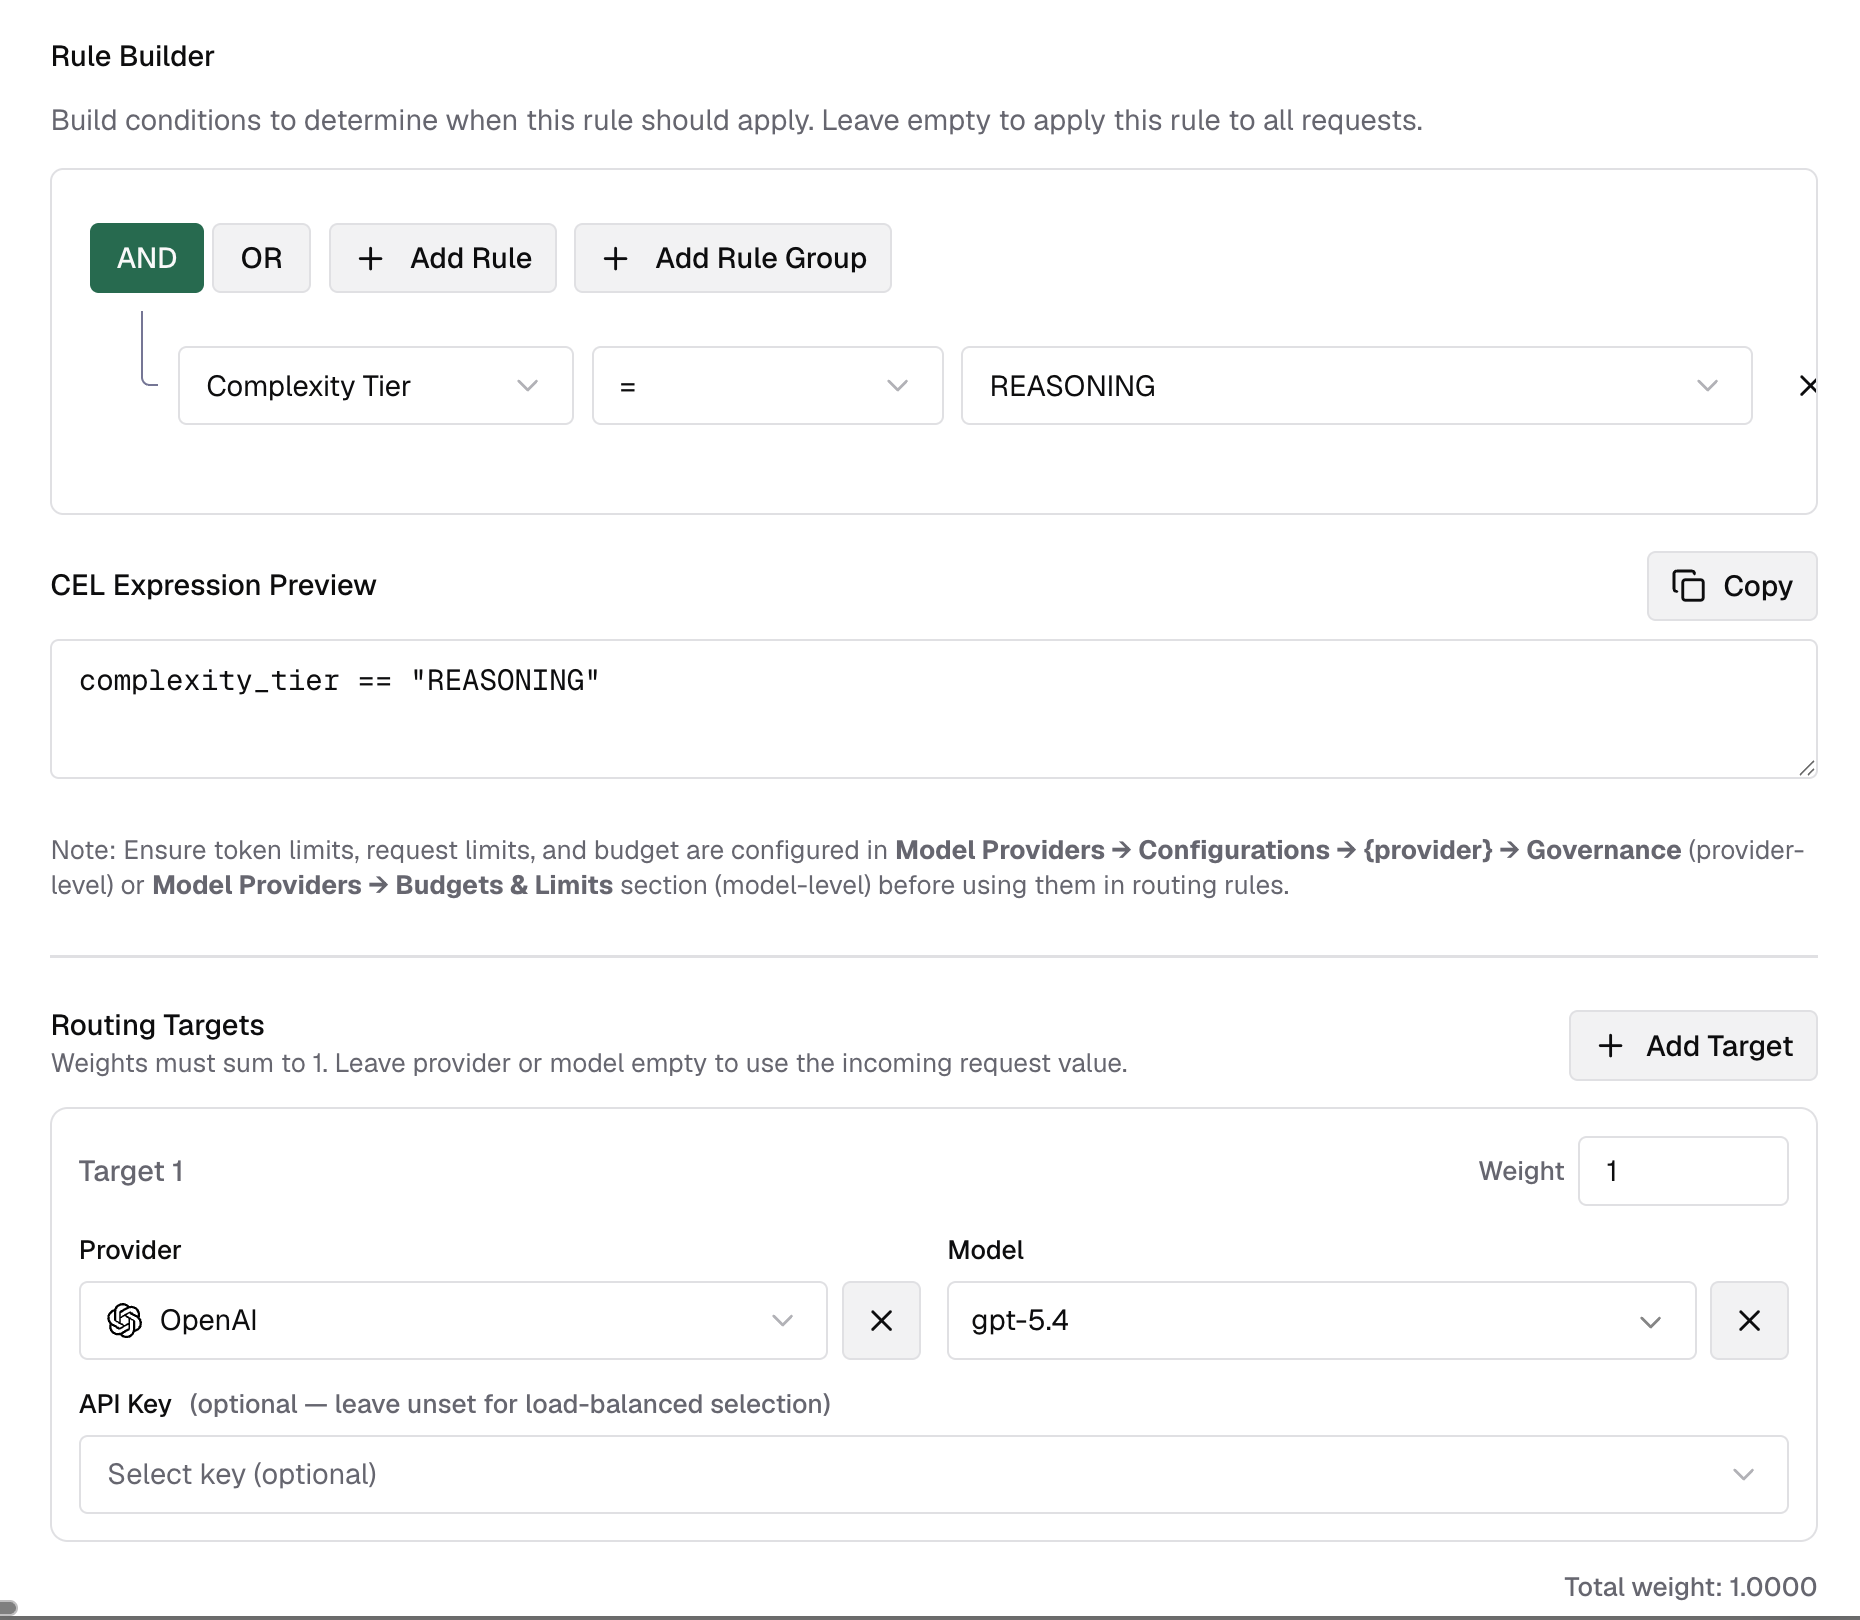1860x1620 pixels.
Task: Clear the gpt-5.4 model selection
Action: tap(1749, 1321)
